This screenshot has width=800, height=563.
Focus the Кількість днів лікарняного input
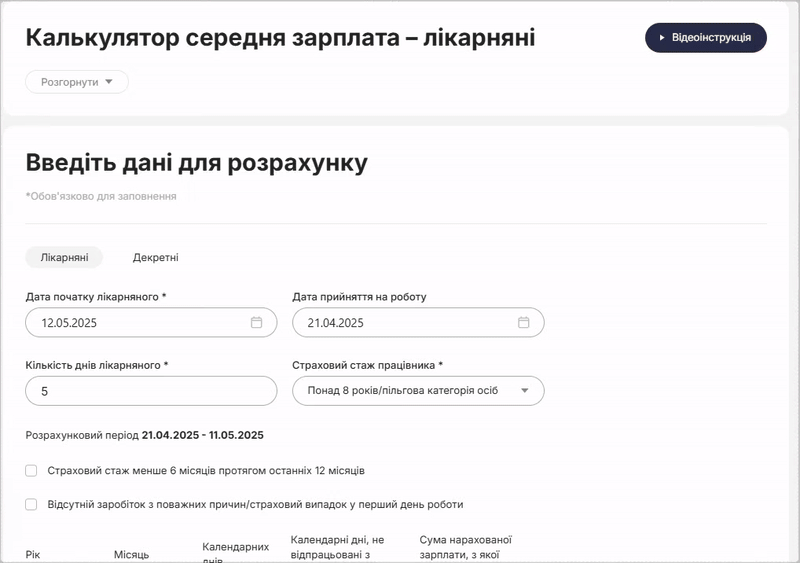(151, 391)
